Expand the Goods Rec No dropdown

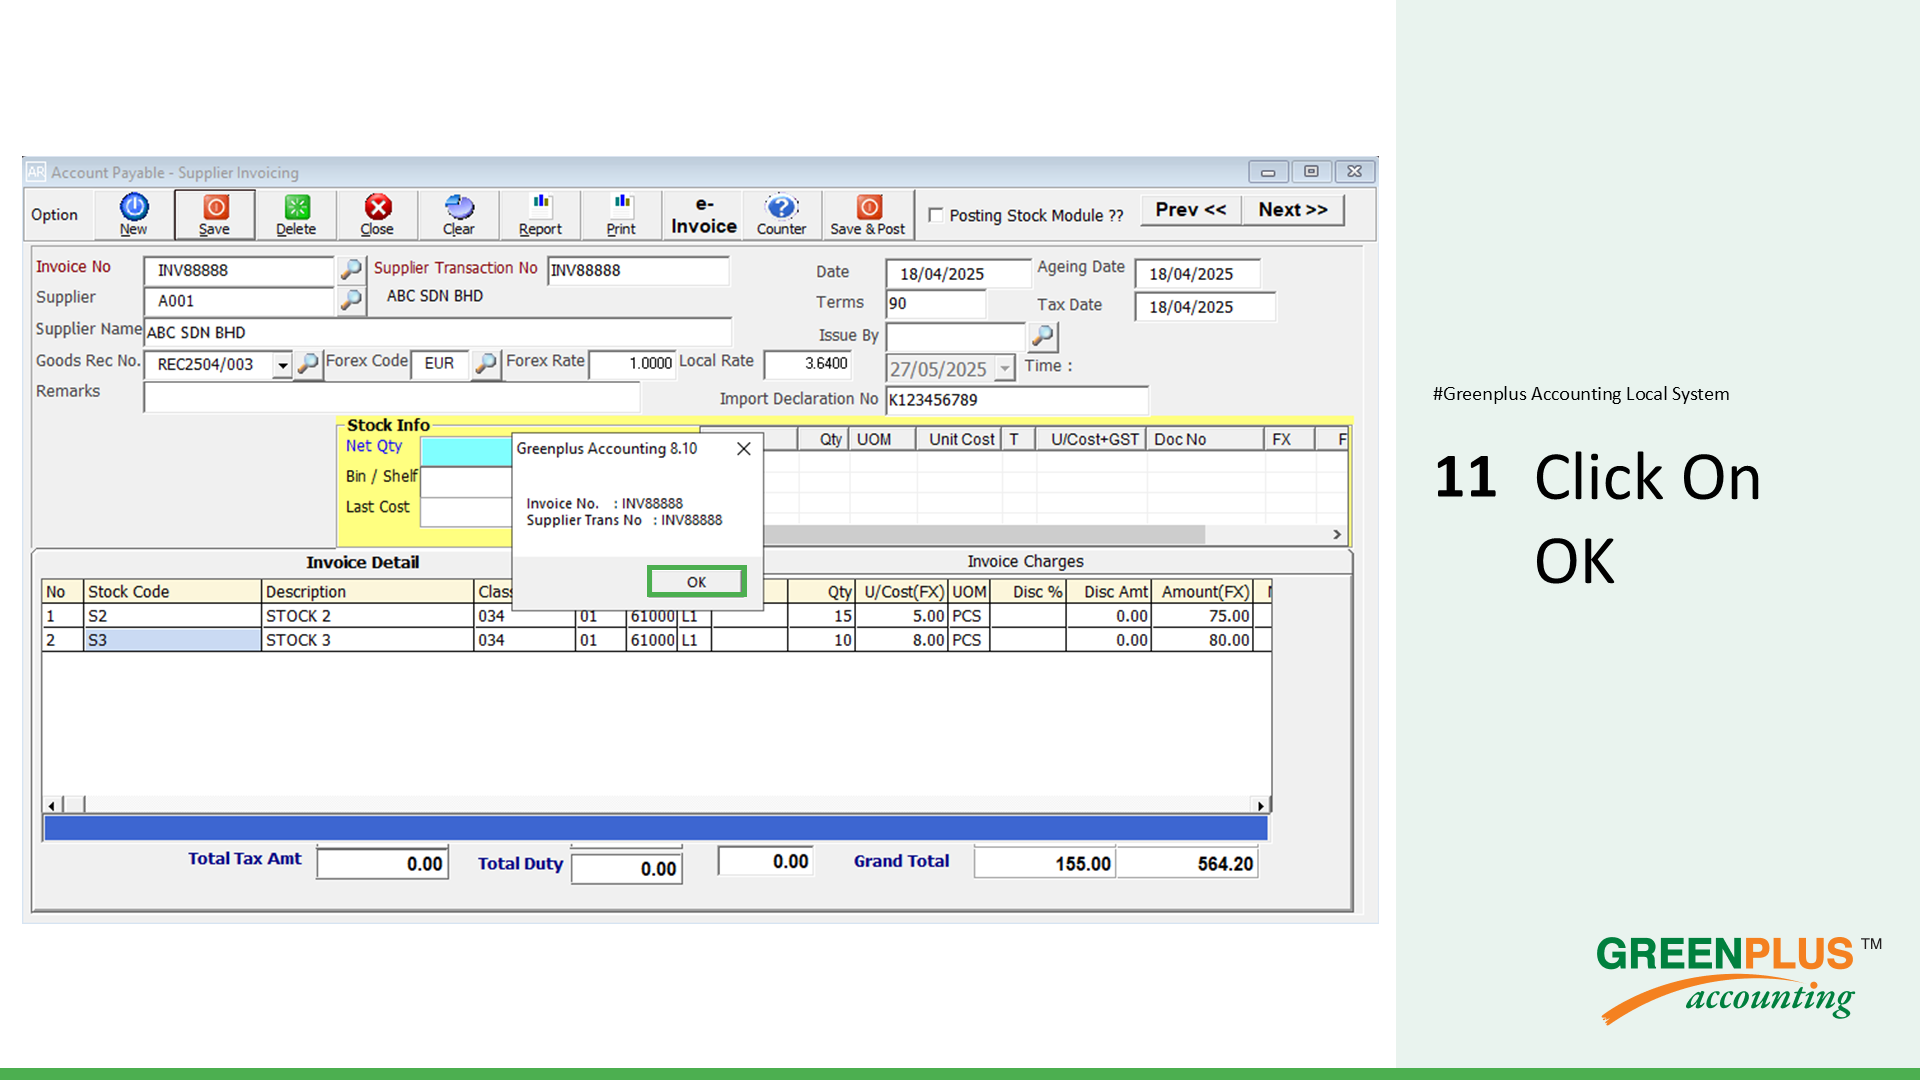click(283, 365)
